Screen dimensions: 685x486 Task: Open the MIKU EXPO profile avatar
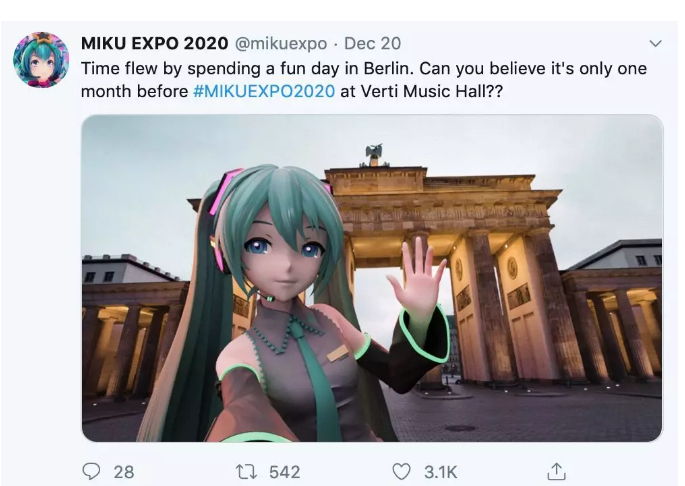[x=41, y=60]
